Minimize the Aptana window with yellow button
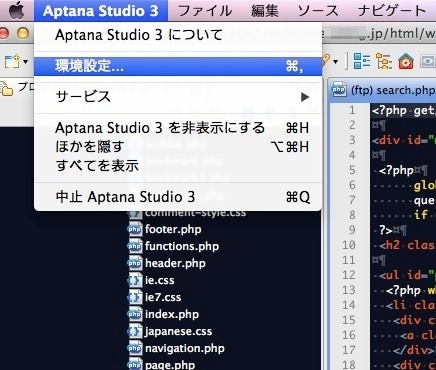The image size is (436, 370). click(x=23, y=34)
